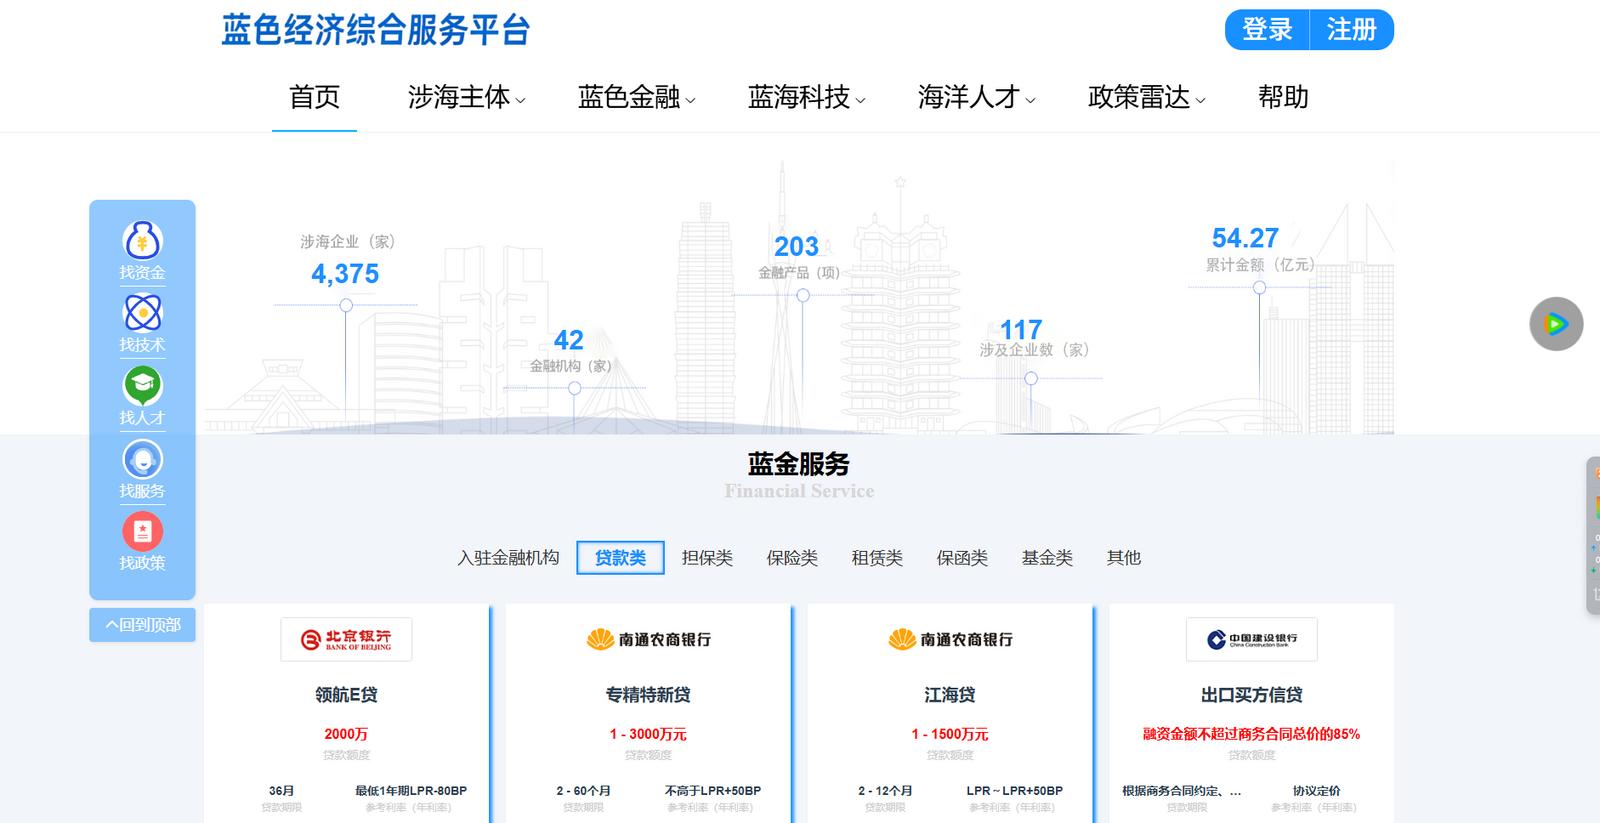Click the 注册 button

(1351, 30)
